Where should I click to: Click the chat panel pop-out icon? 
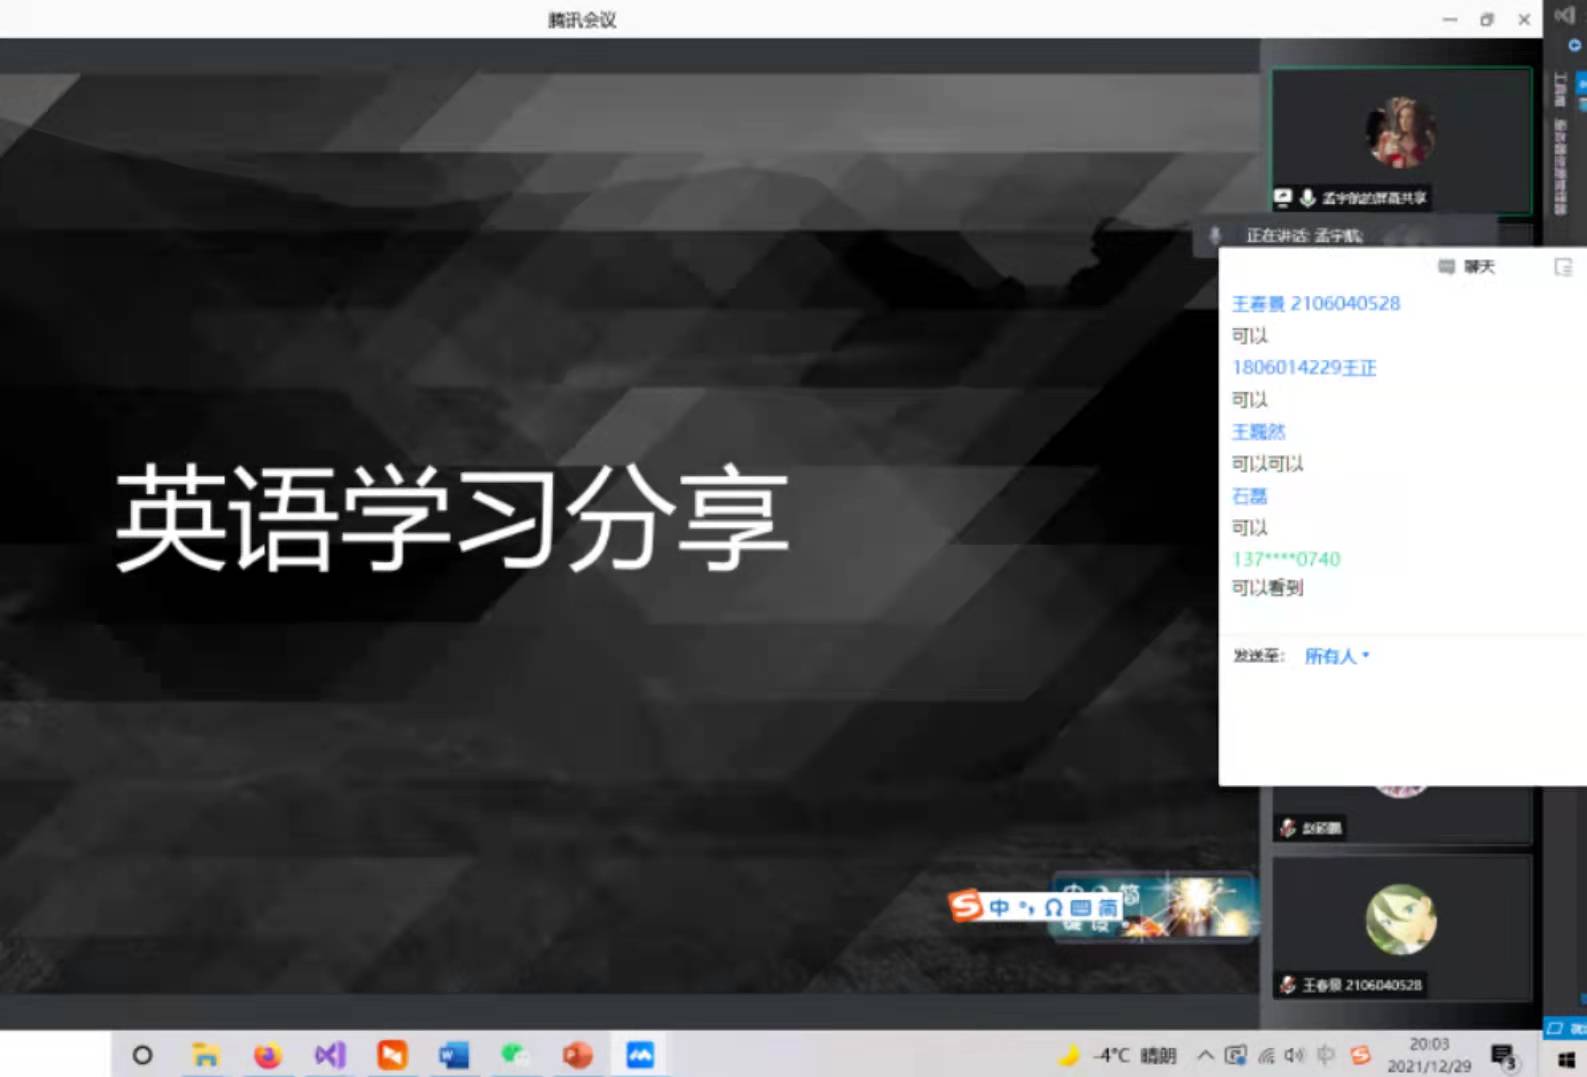tap(1563, 267)
